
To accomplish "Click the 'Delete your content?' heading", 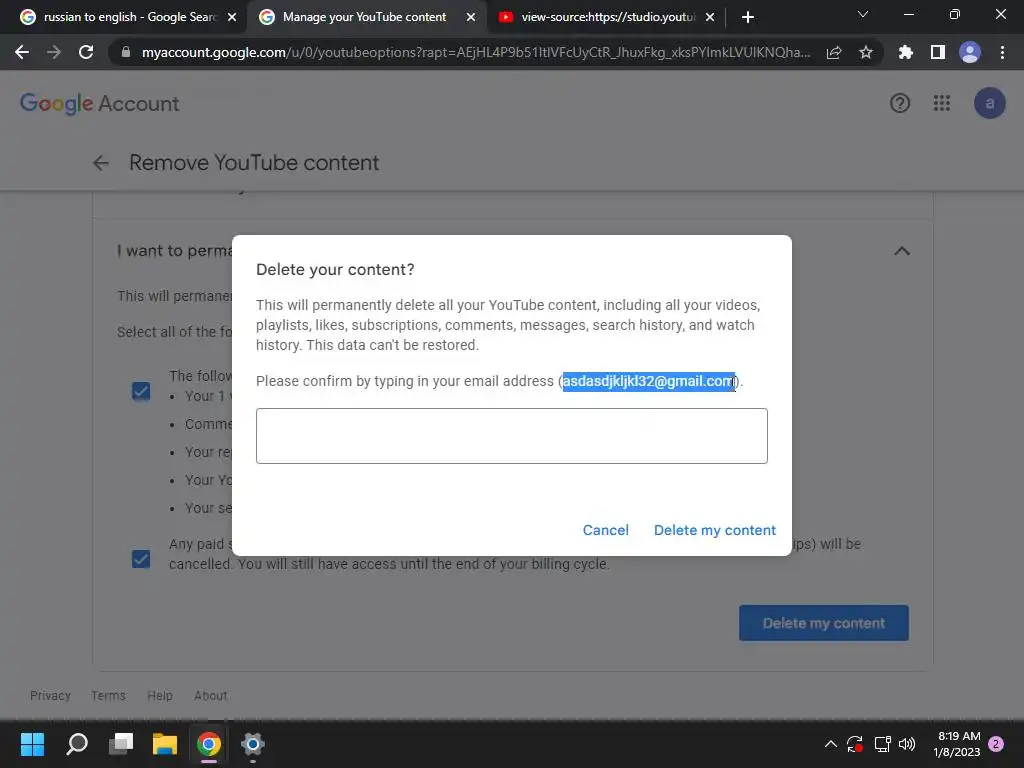I will (335, 270).
